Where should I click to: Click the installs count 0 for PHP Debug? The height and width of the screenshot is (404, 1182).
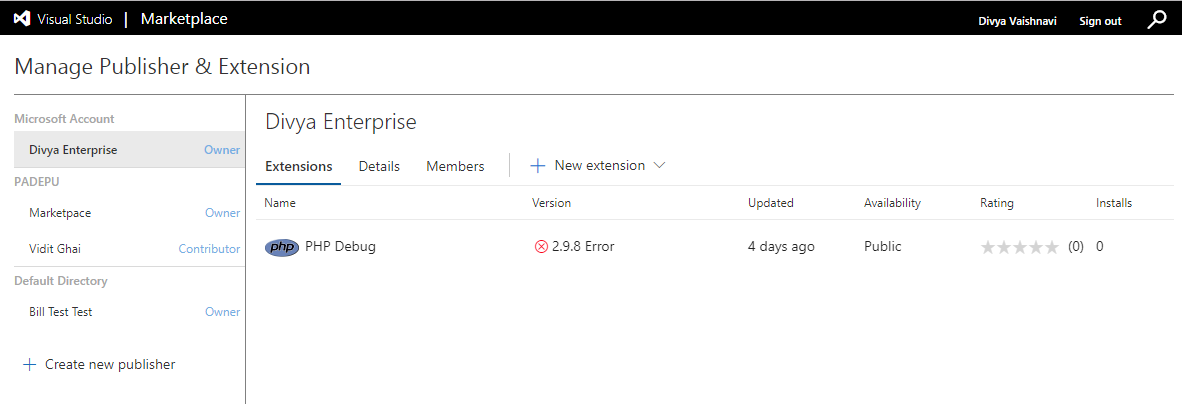(x=1100, y=246)
